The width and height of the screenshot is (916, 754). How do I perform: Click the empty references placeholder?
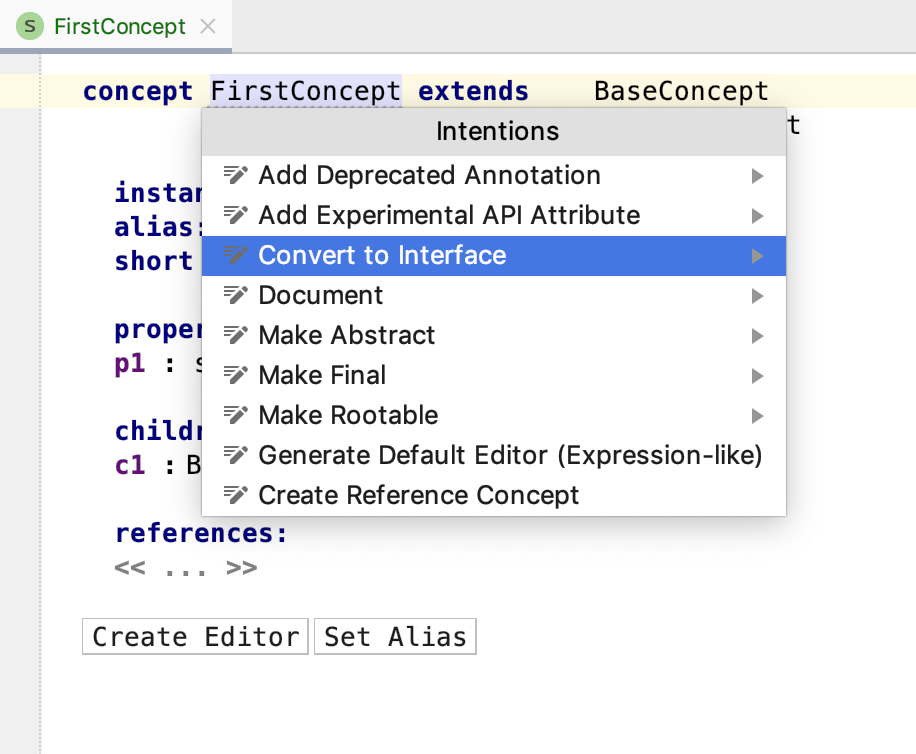pos(186,568)
